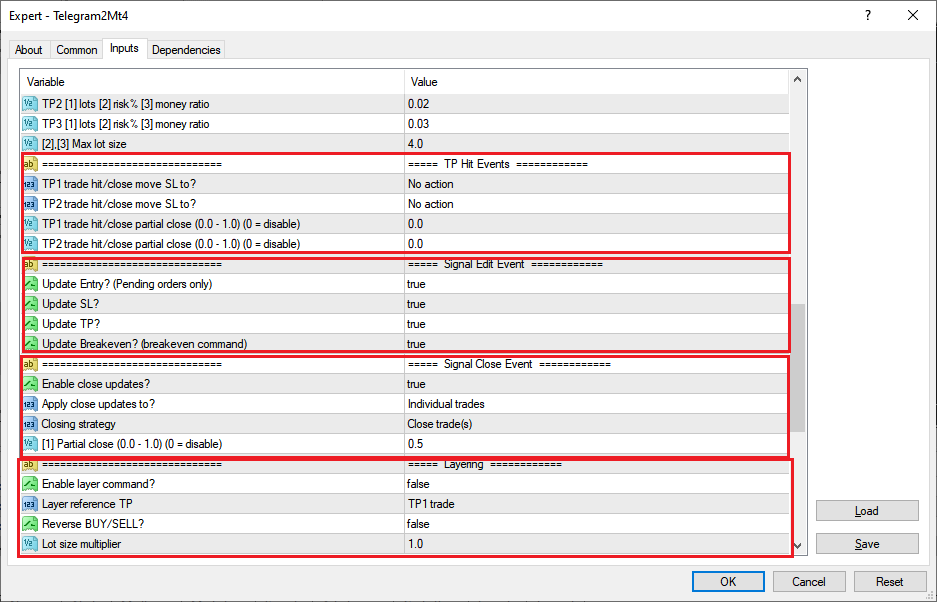The height and width of the screenshot is (602, 937).
Task: Click the icon beside Reverse BUY/SELL?
Action: [x=30, y=524]
